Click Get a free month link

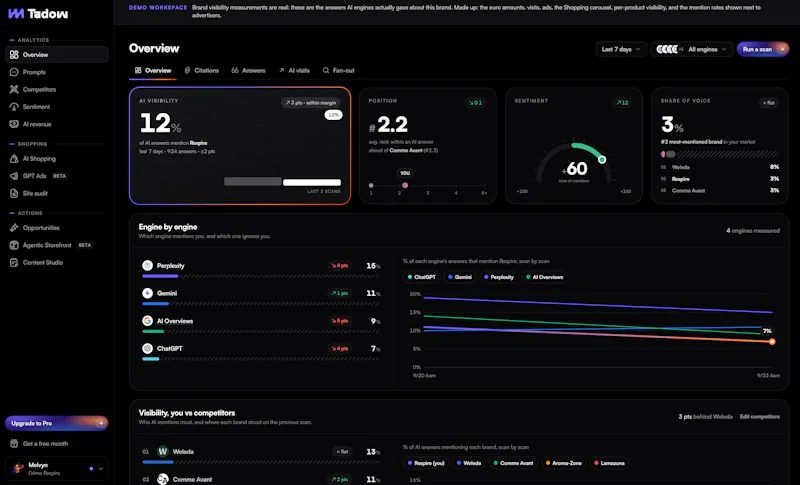pyautogui.click(x=45, y=444)
